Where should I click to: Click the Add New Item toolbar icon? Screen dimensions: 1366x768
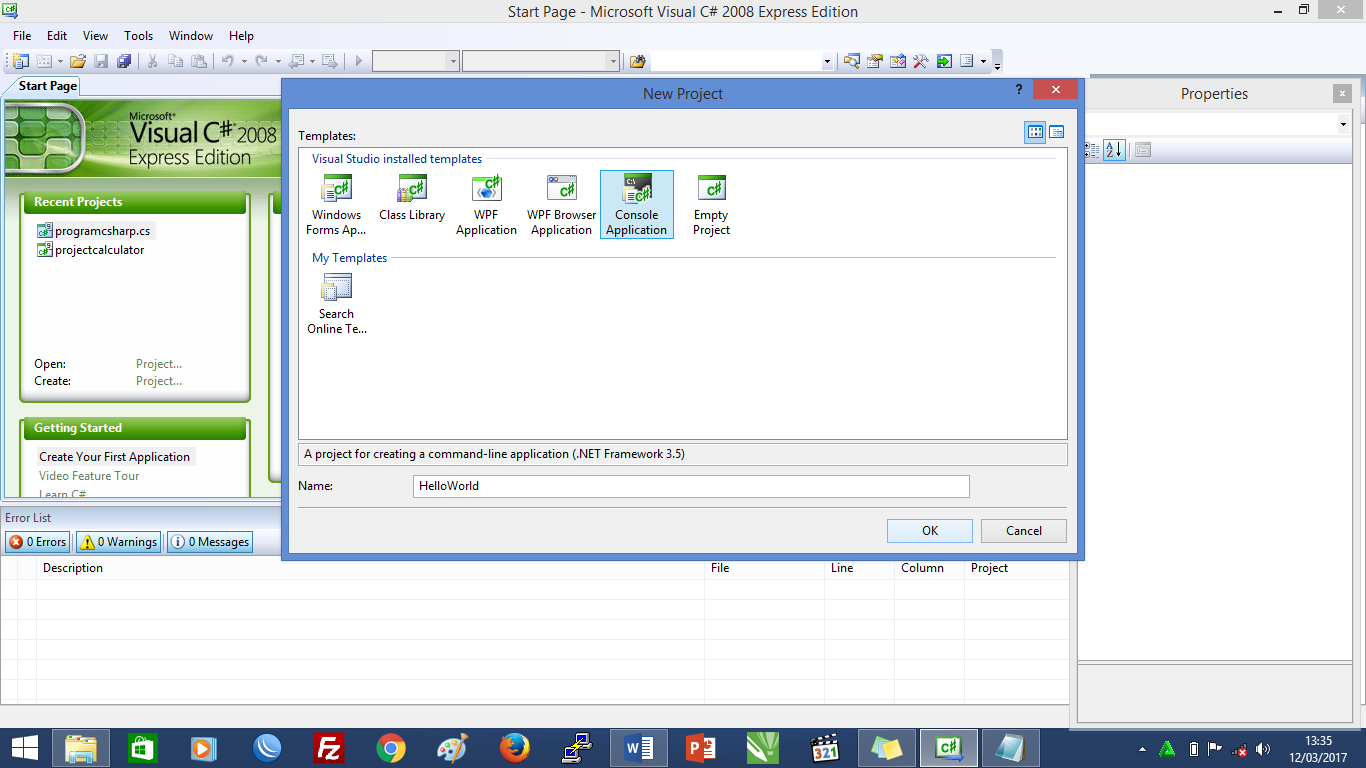pyautogui.click(x=45, y=61)
